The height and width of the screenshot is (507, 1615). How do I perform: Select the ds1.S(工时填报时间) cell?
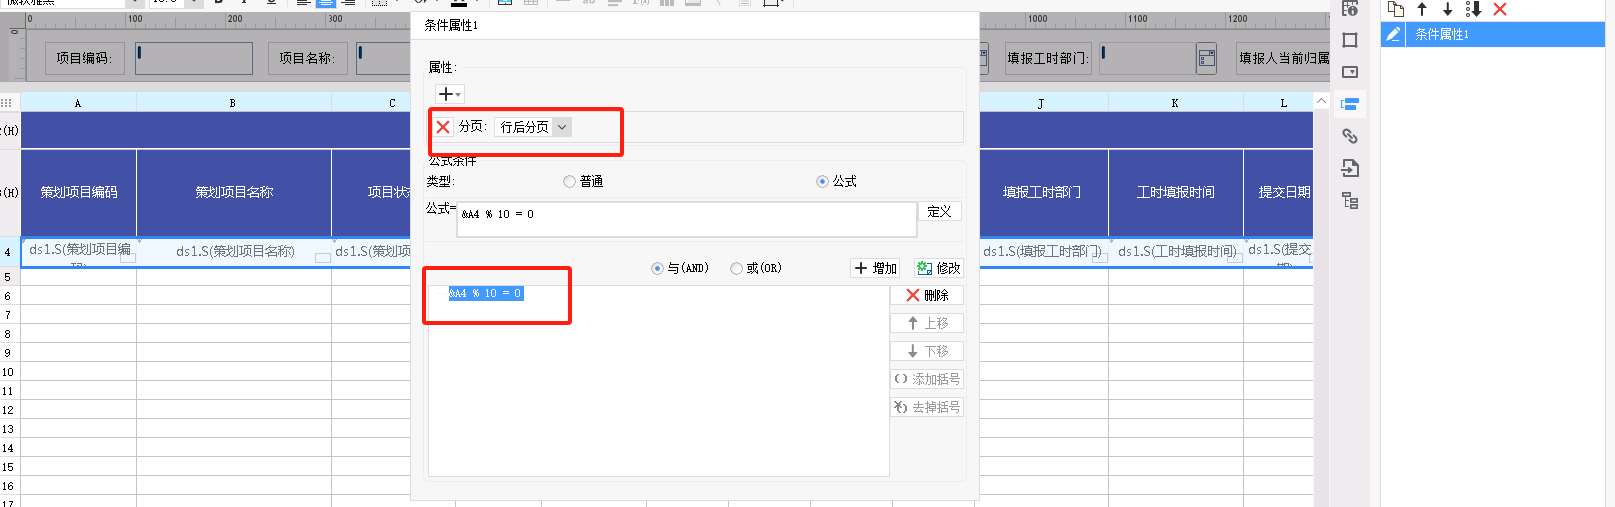coord(1175,252)
